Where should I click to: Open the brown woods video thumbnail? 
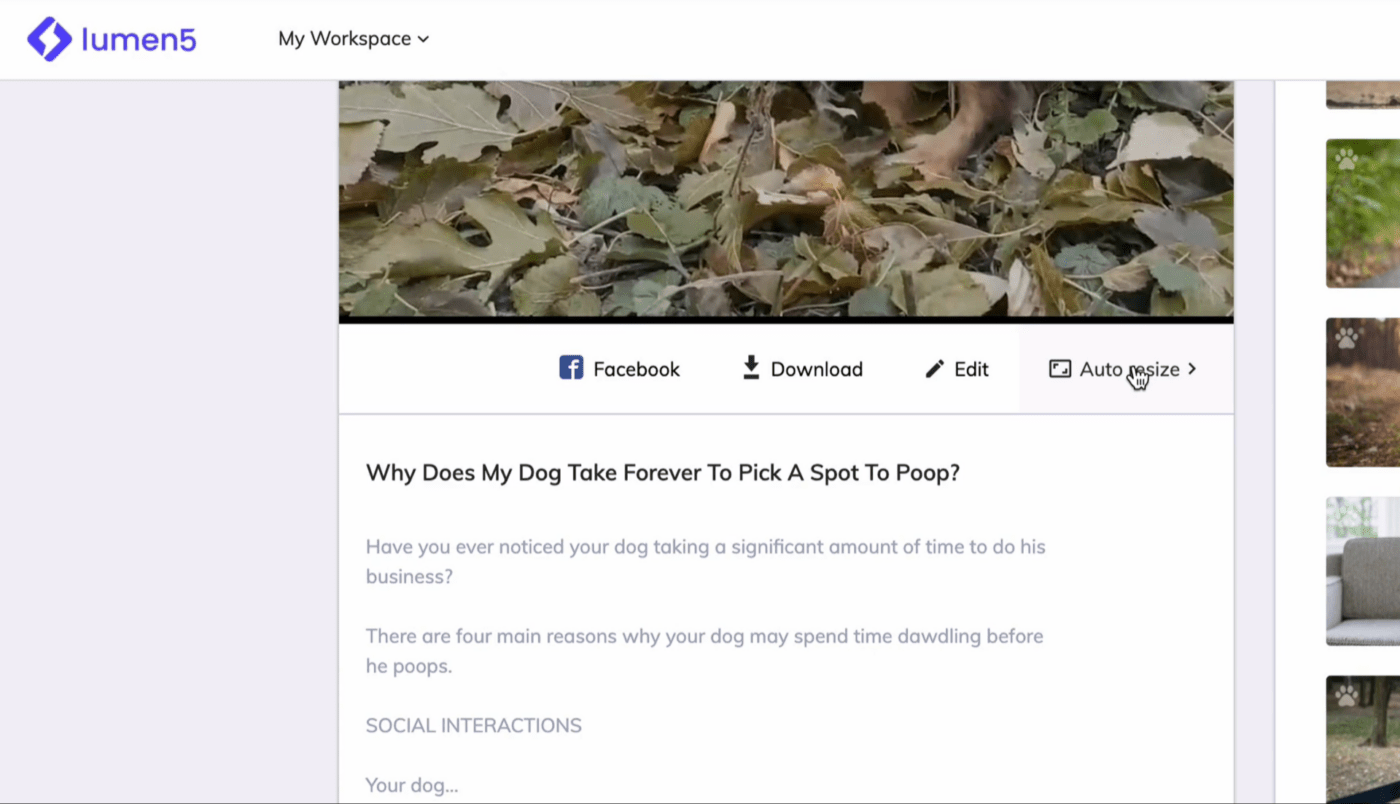1363,392
